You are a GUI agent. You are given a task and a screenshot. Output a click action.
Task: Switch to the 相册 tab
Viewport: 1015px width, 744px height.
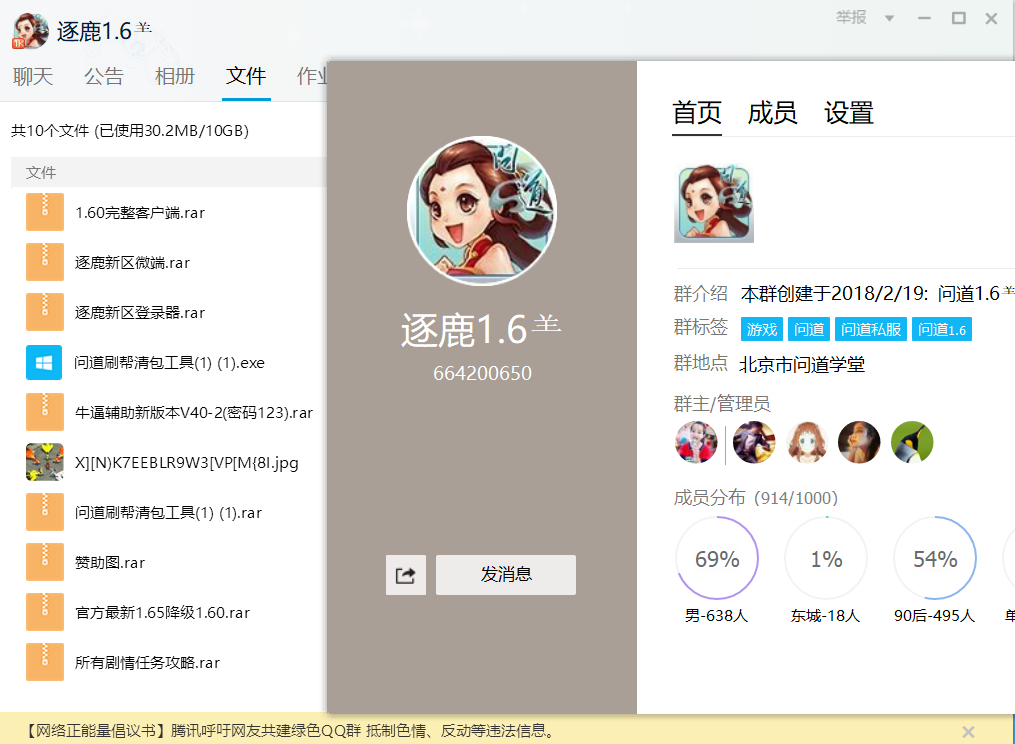point(175,77)
